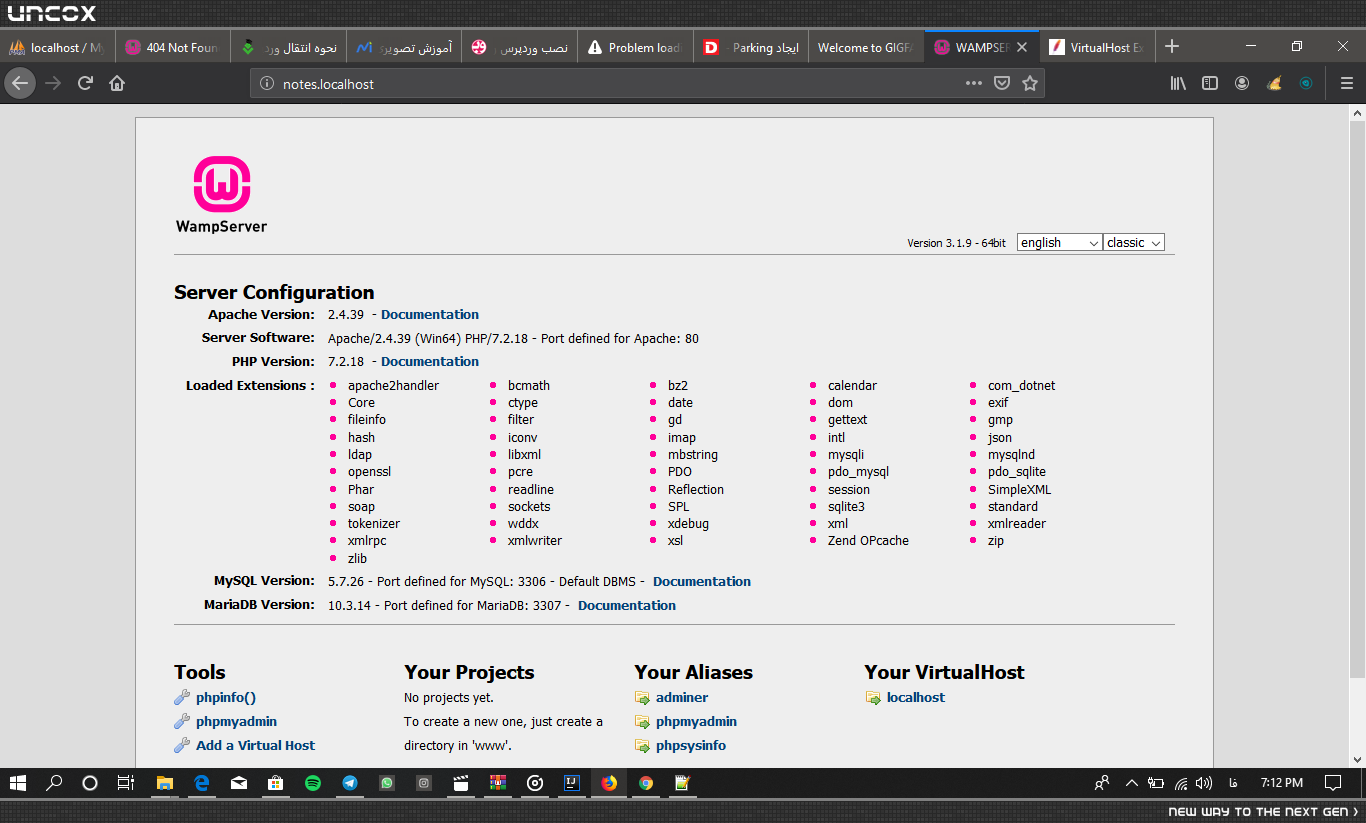
Task: Open Wi-Fi network settings in tray
Action: [1181, 783]
